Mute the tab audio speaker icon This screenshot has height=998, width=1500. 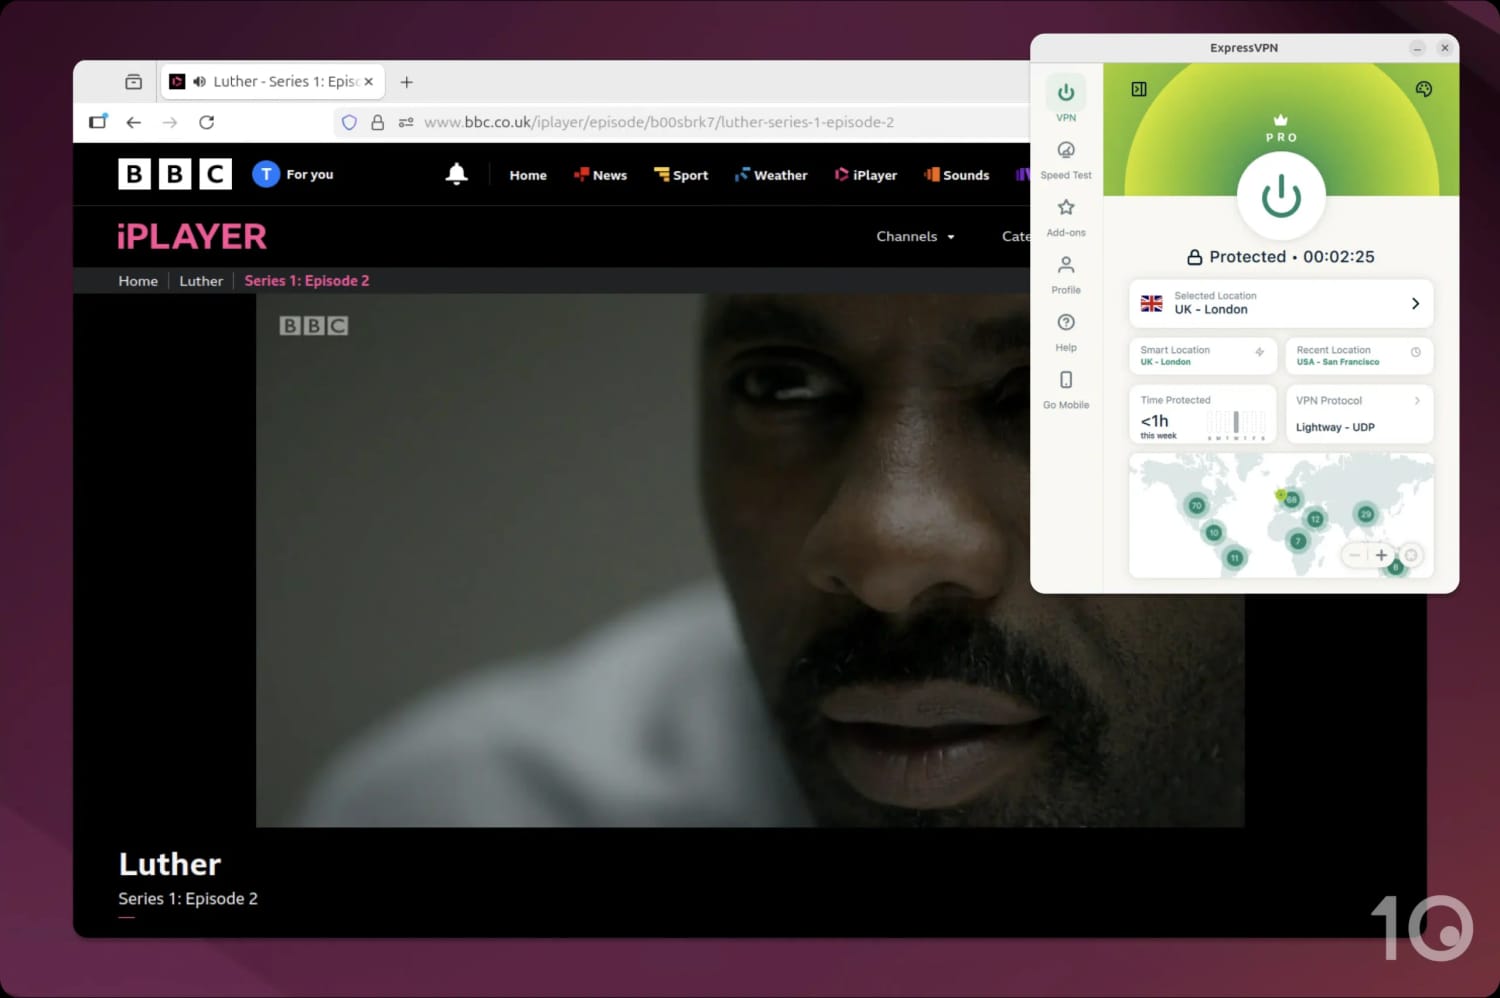[x=199, y=82]
